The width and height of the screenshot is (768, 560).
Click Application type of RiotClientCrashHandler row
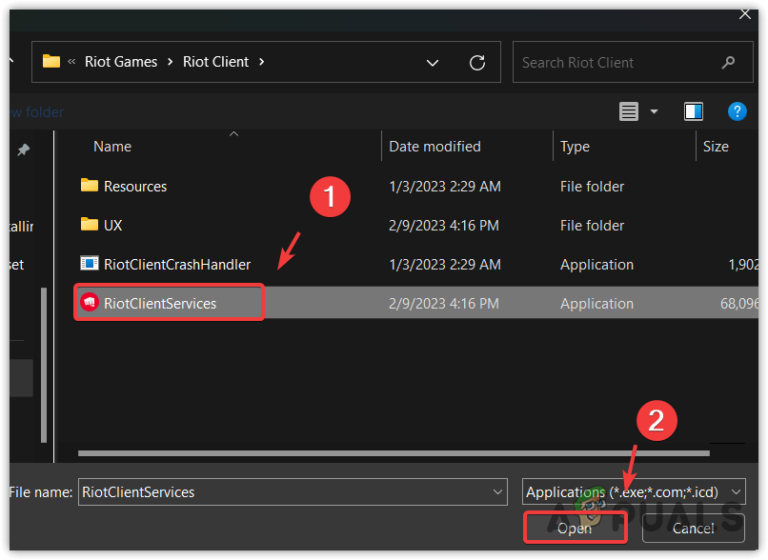(597, 265)
